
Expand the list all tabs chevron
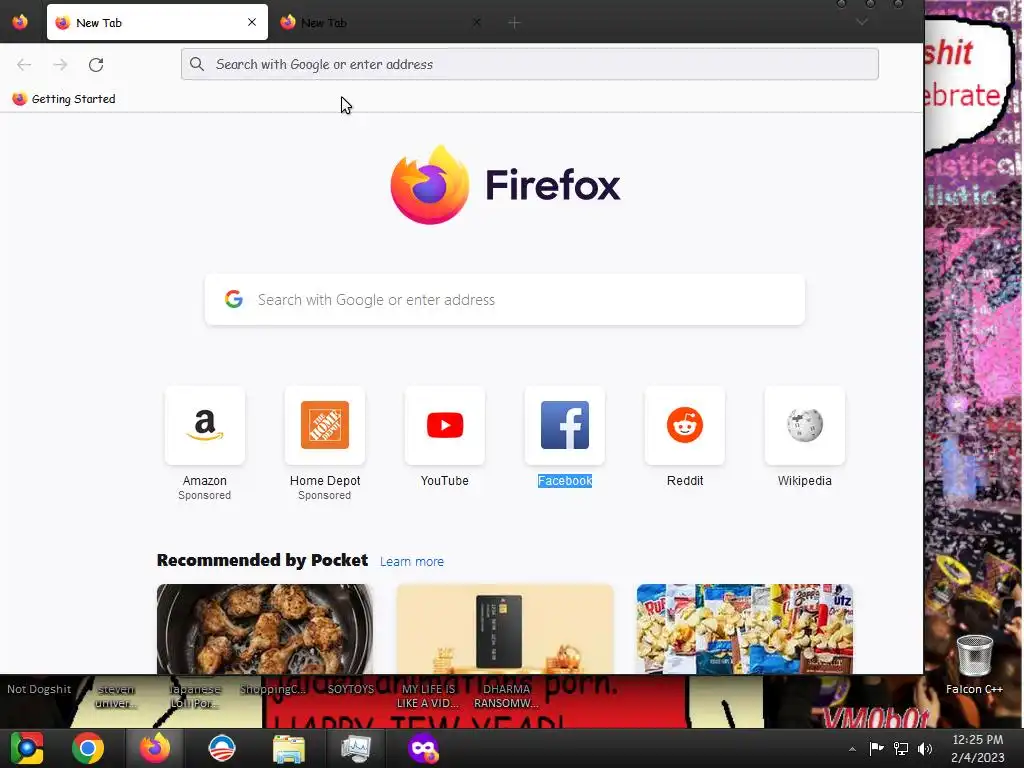[x=862, y=22]
